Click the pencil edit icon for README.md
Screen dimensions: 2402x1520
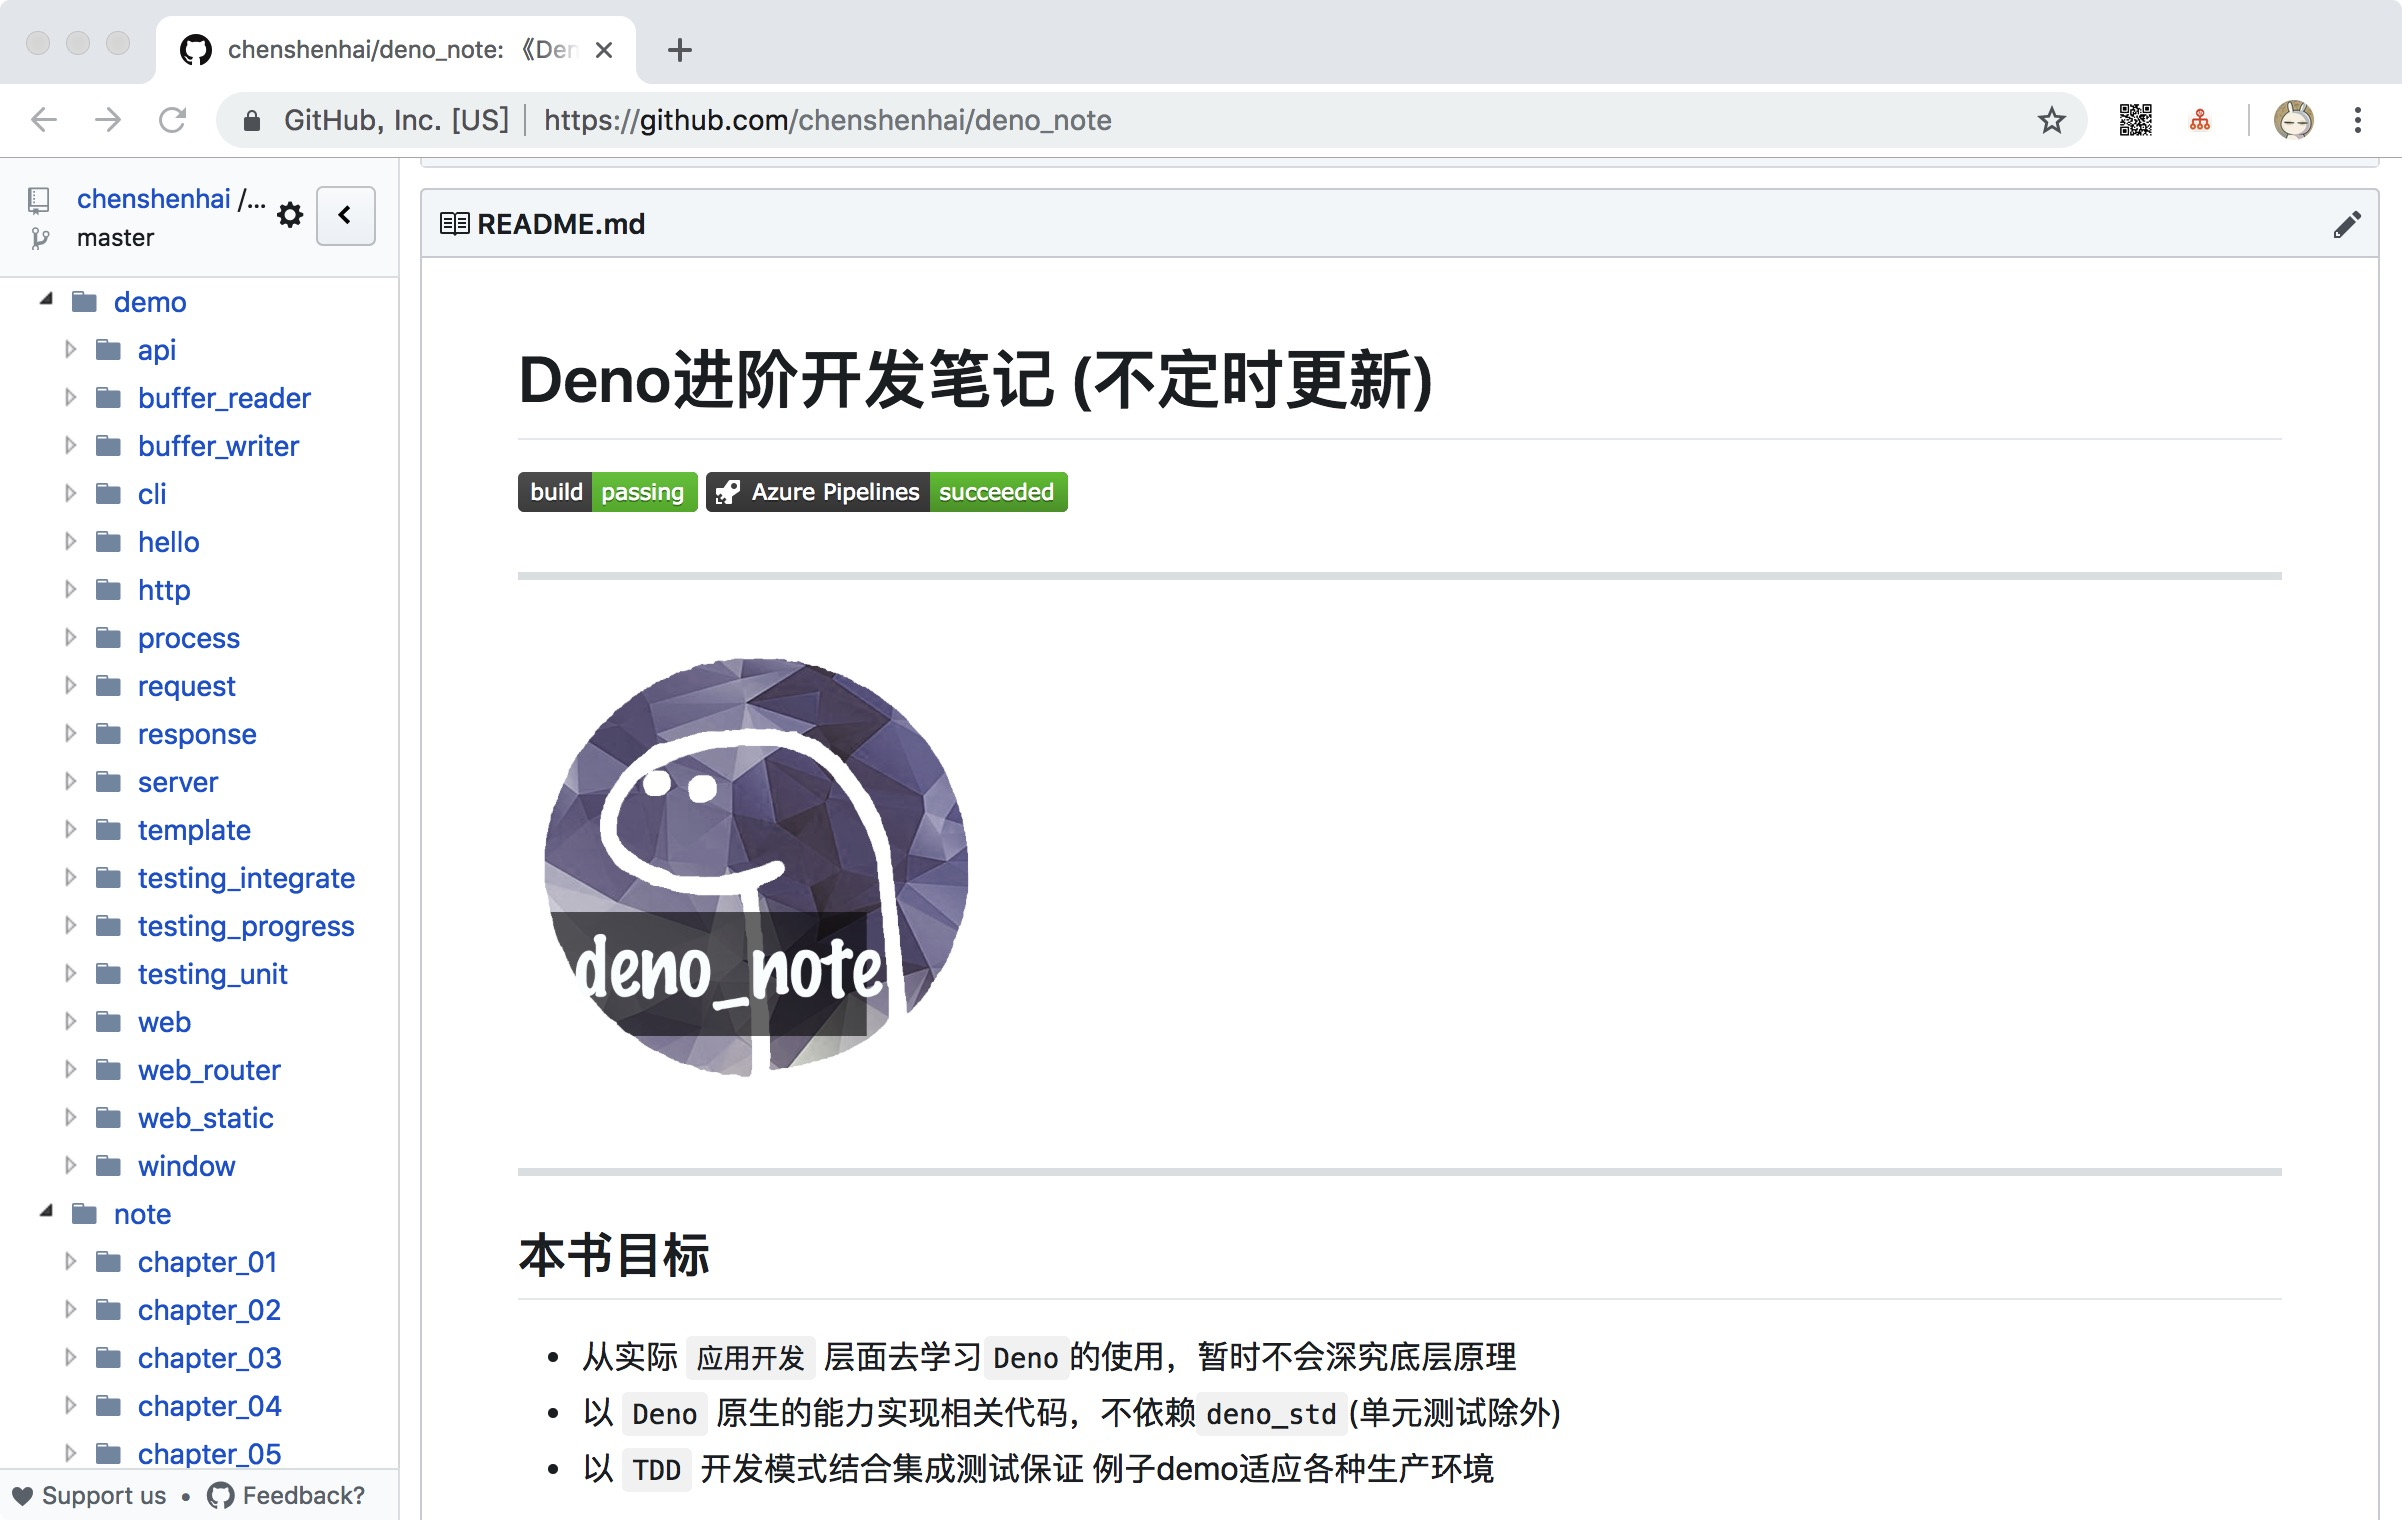coord(2346,224)
